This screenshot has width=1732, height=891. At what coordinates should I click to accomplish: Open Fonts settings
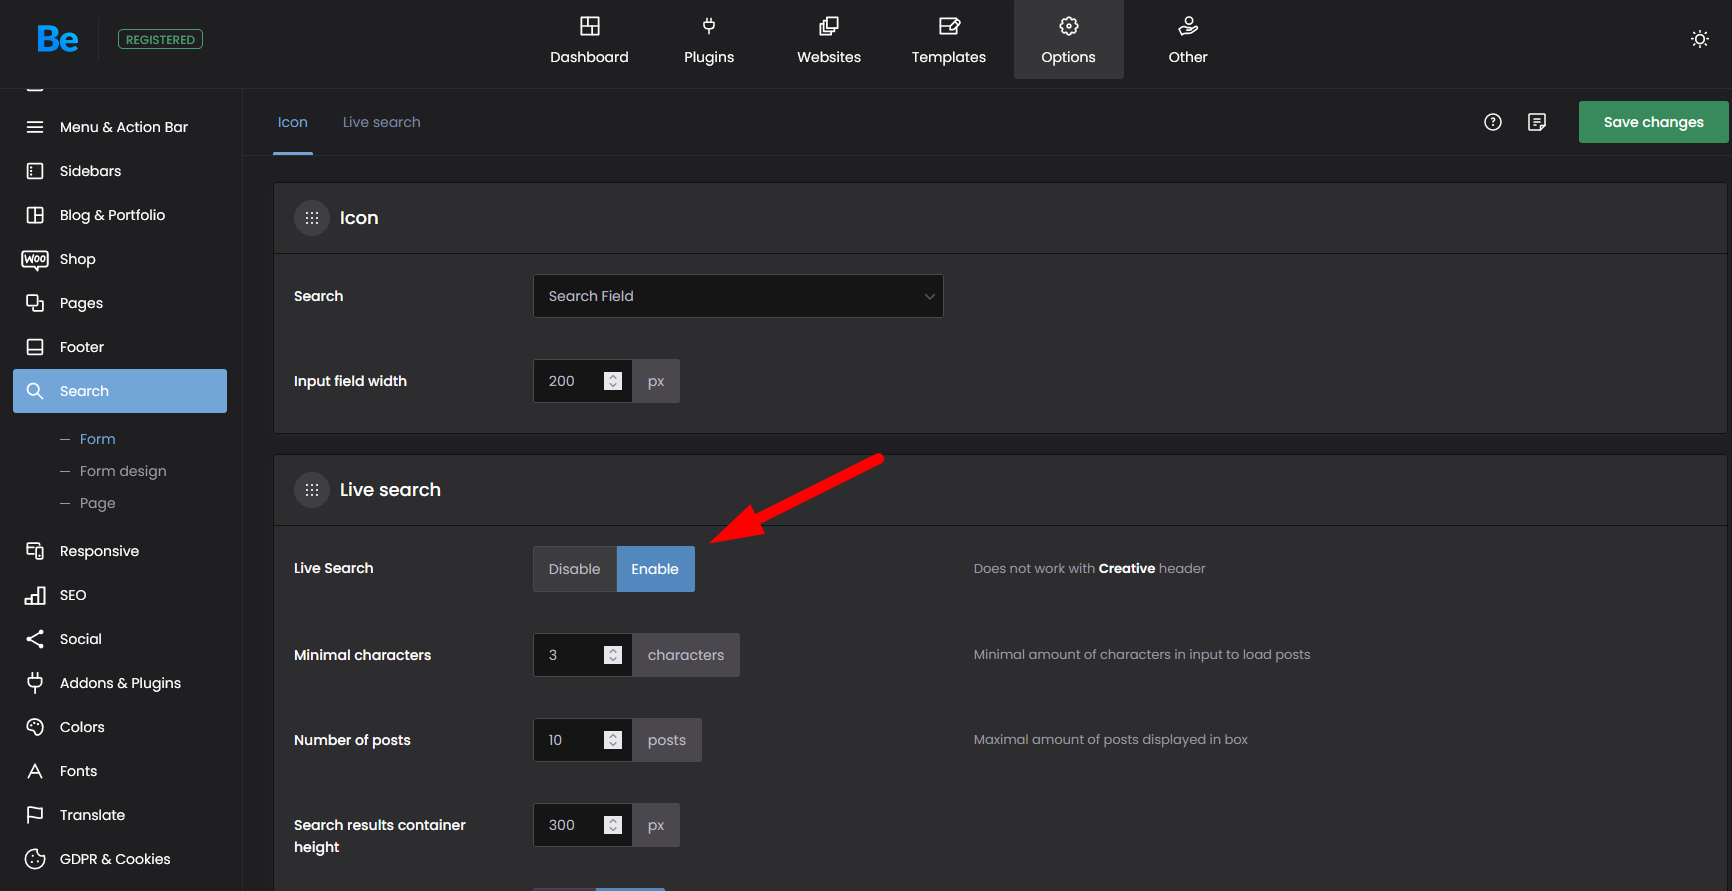[x=120, y=771]
